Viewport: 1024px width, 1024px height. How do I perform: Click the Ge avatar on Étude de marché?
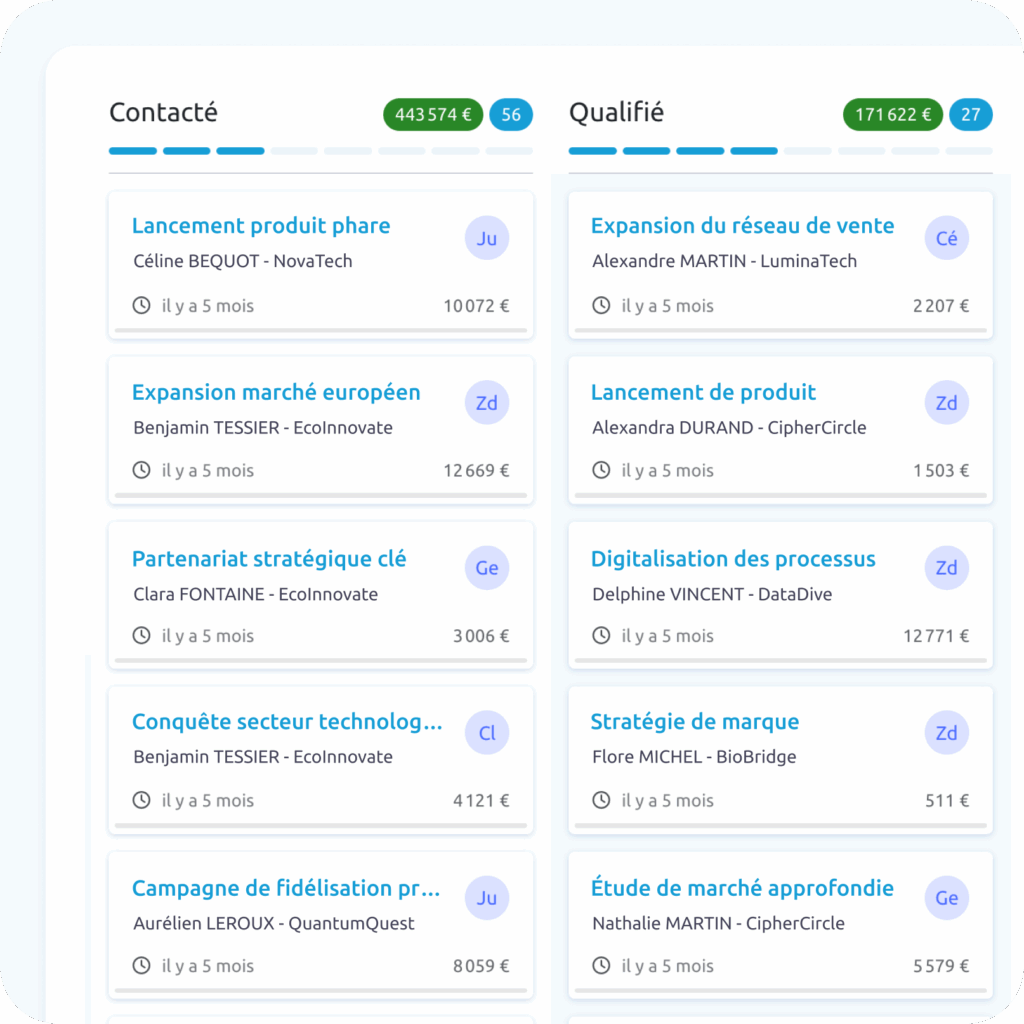946,898
